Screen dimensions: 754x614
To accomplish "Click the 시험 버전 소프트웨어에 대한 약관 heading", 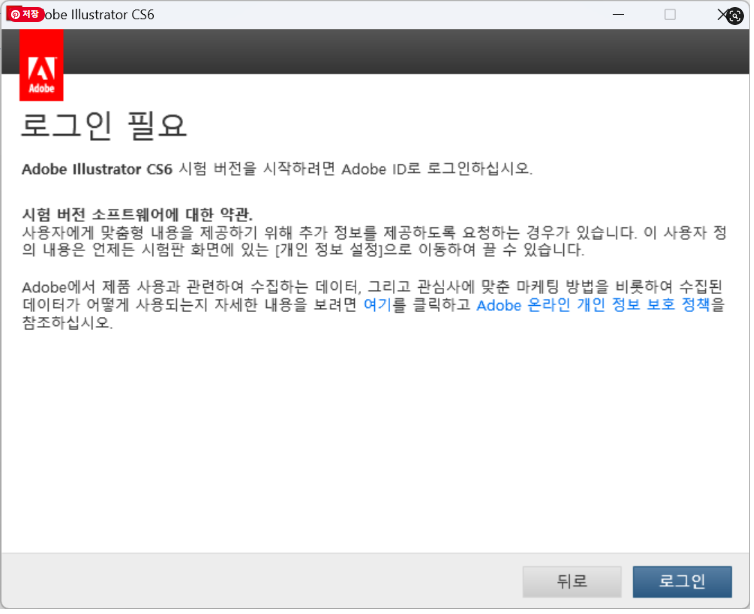I will coord(138,215).
